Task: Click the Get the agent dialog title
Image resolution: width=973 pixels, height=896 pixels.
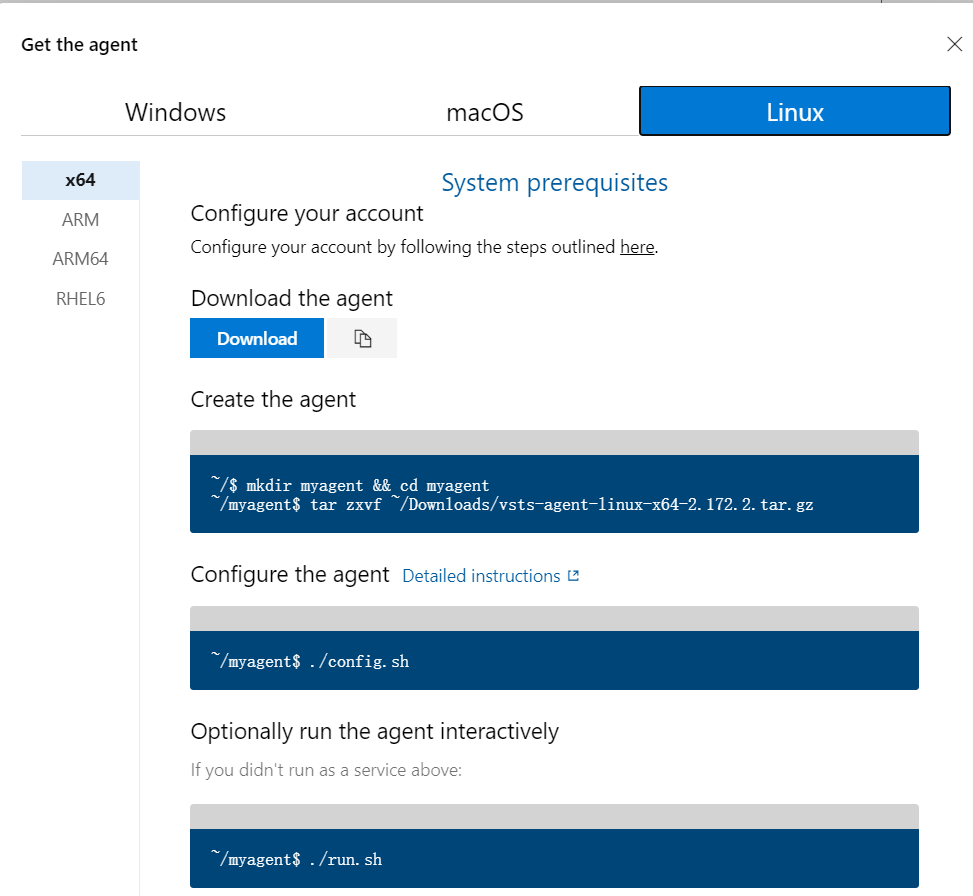Action: [79, 45]
